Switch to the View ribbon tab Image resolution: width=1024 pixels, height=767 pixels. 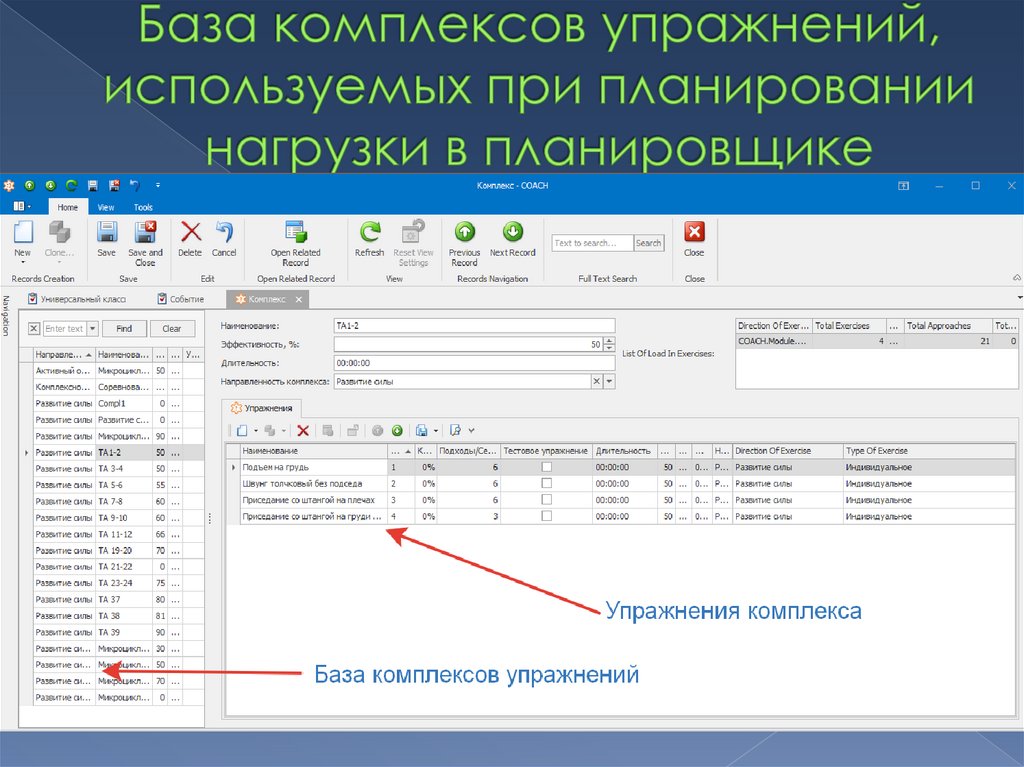point(106,207)
